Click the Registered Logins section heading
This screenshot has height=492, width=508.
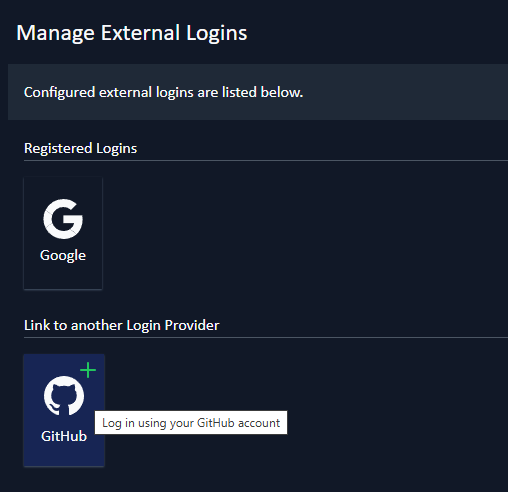[80, 148]
